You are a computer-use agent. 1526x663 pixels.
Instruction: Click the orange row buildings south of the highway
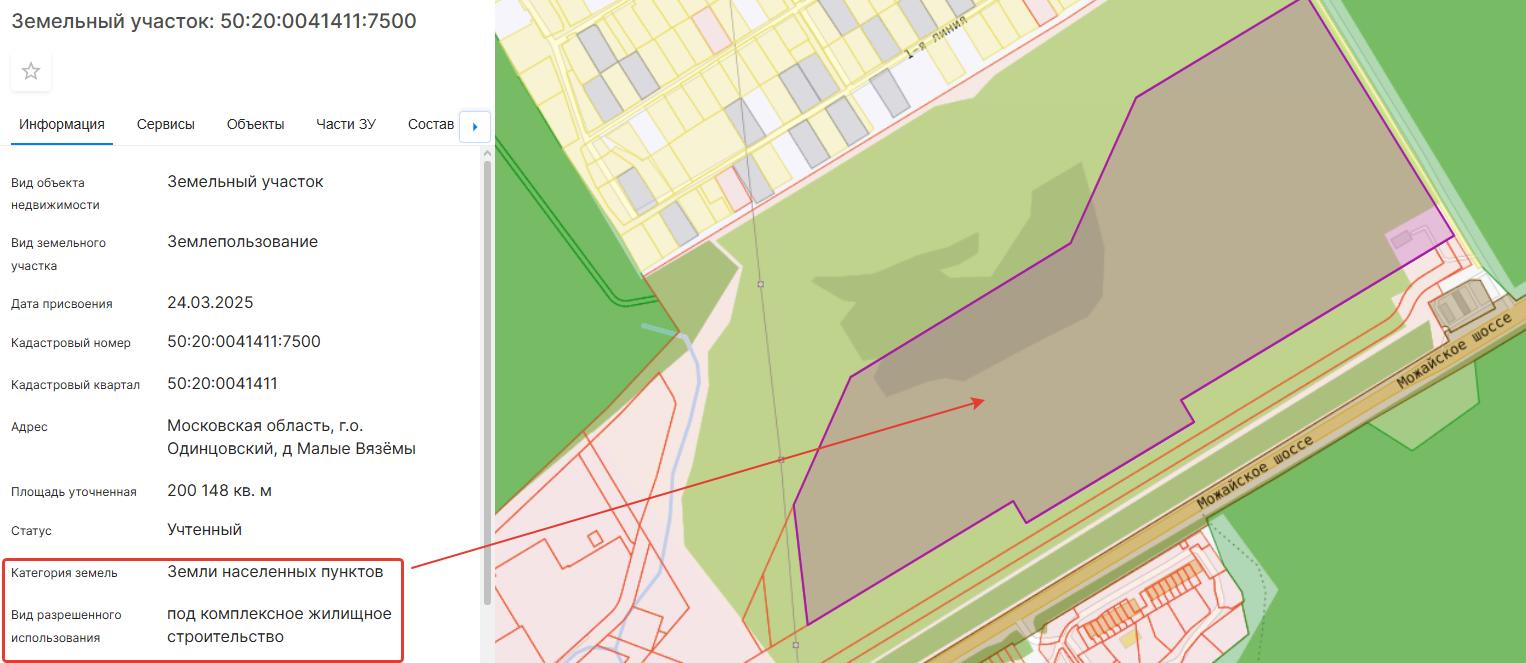[1170, 580]
